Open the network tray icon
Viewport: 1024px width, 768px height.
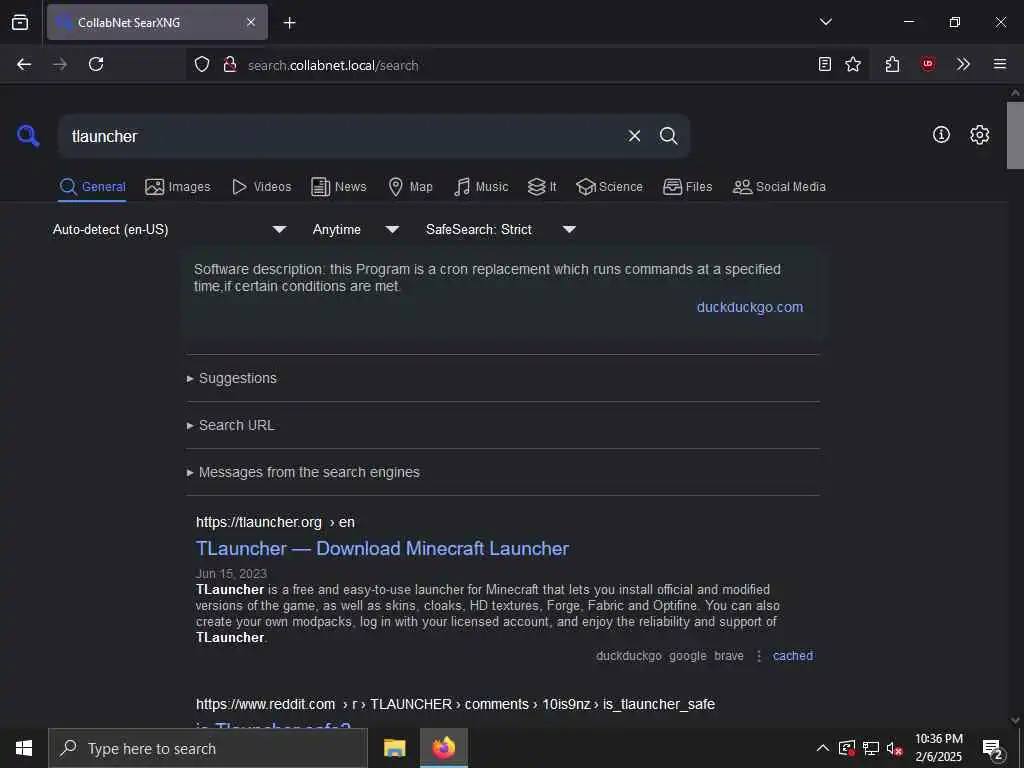(x=871, y=748)
